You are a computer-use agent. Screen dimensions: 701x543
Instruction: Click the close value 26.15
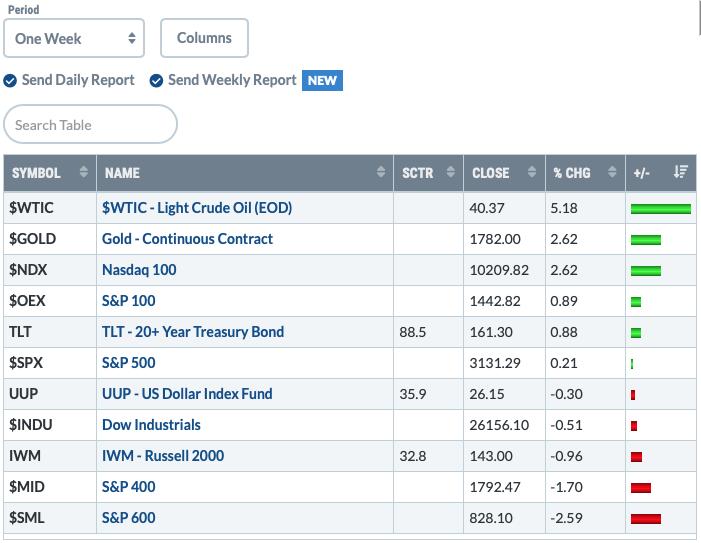[487, 394]
